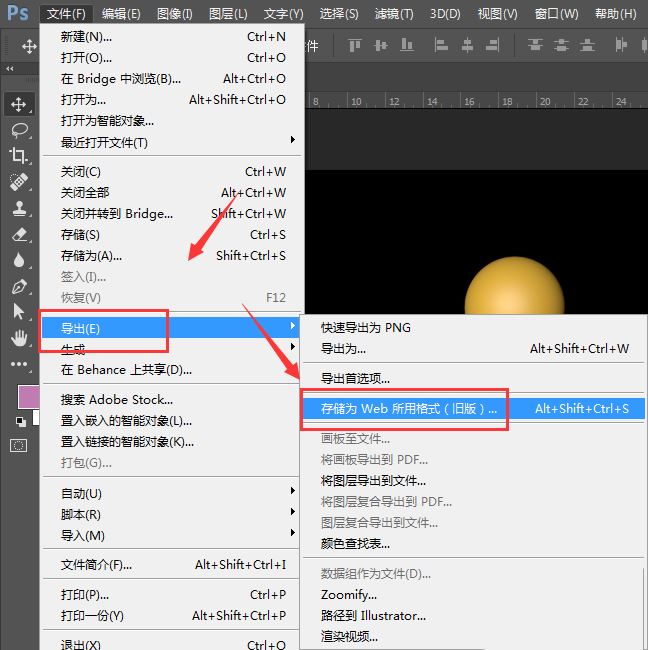
Task: Open the 文字(Y) menu
Action: [x=284, y=14]
